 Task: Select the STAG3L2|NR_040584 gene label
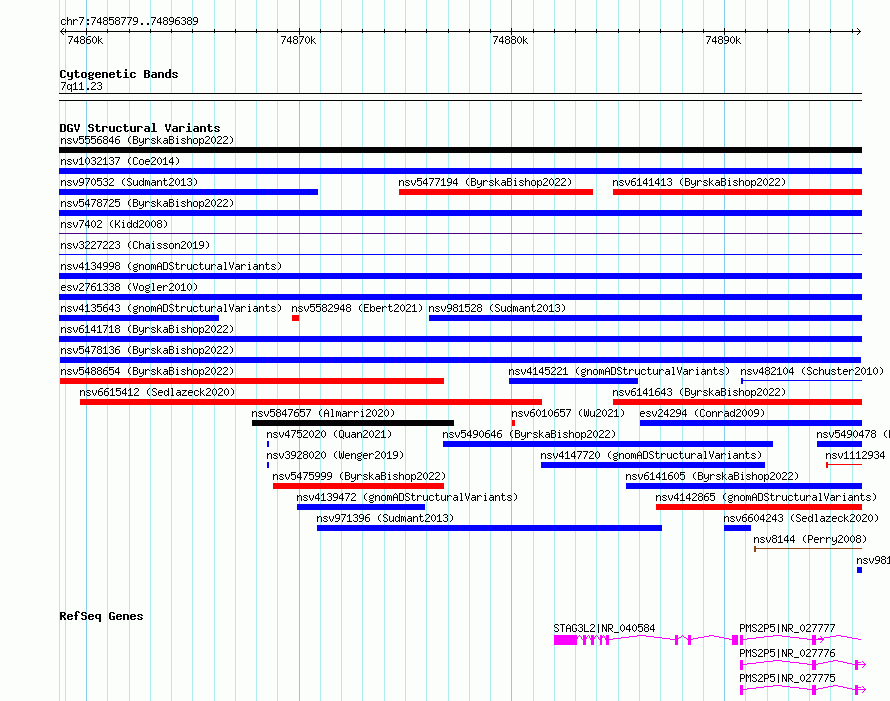pos(604,628)
